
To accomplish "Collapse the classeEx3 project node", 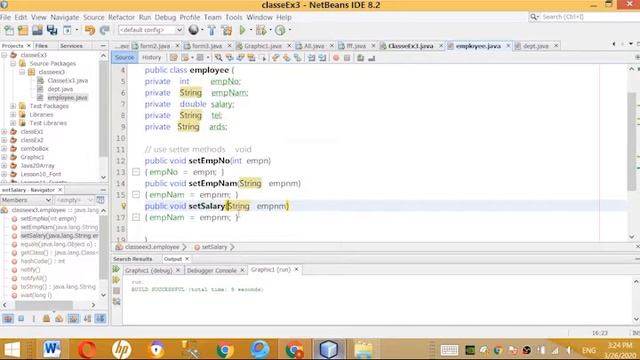I will point(4,55).
